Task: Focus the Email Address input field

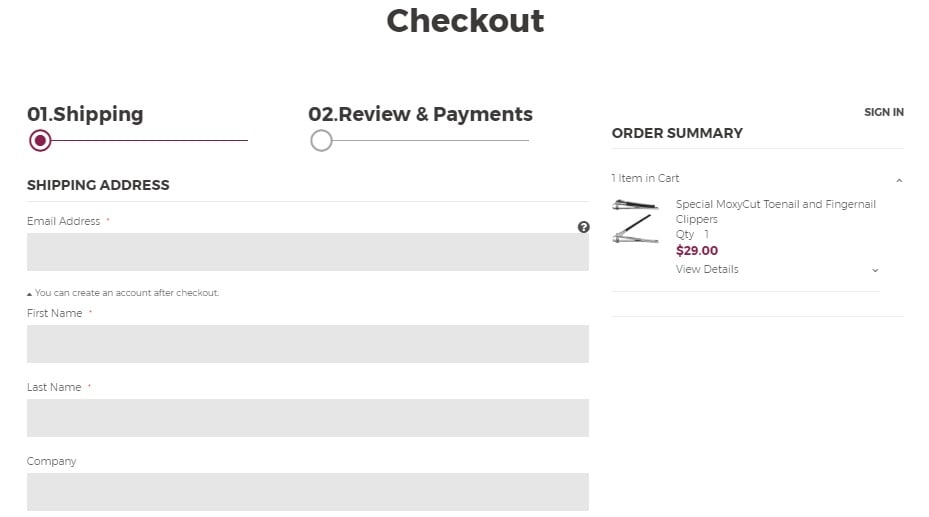Action: click(307, 252)
